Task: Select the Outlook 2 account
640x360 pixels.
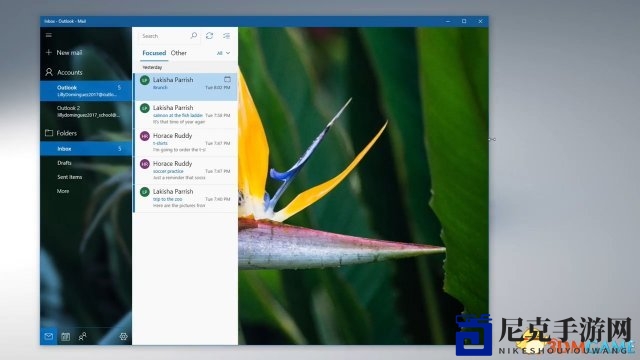Action: 86,111
